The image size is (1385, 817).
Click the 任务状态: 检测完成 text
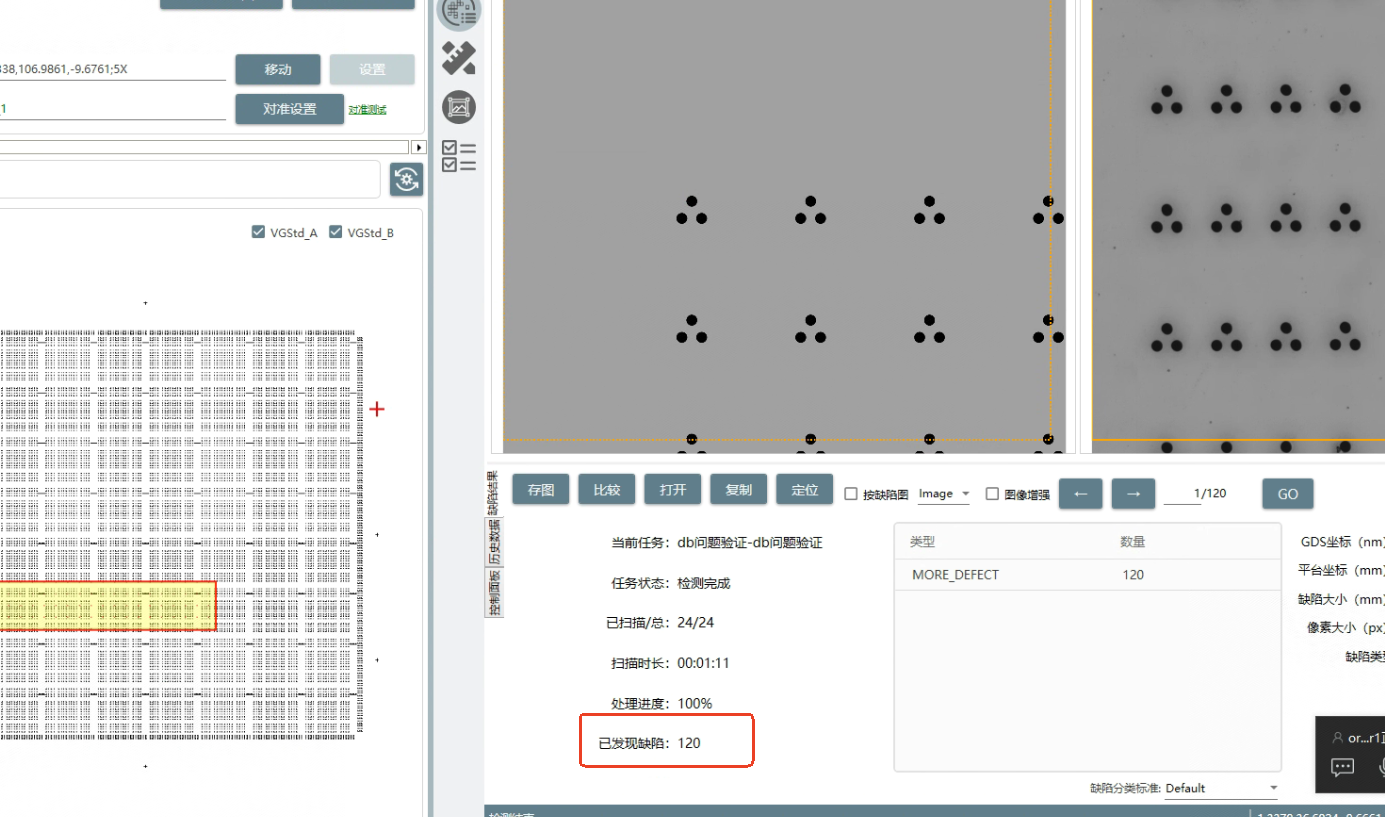670,583
